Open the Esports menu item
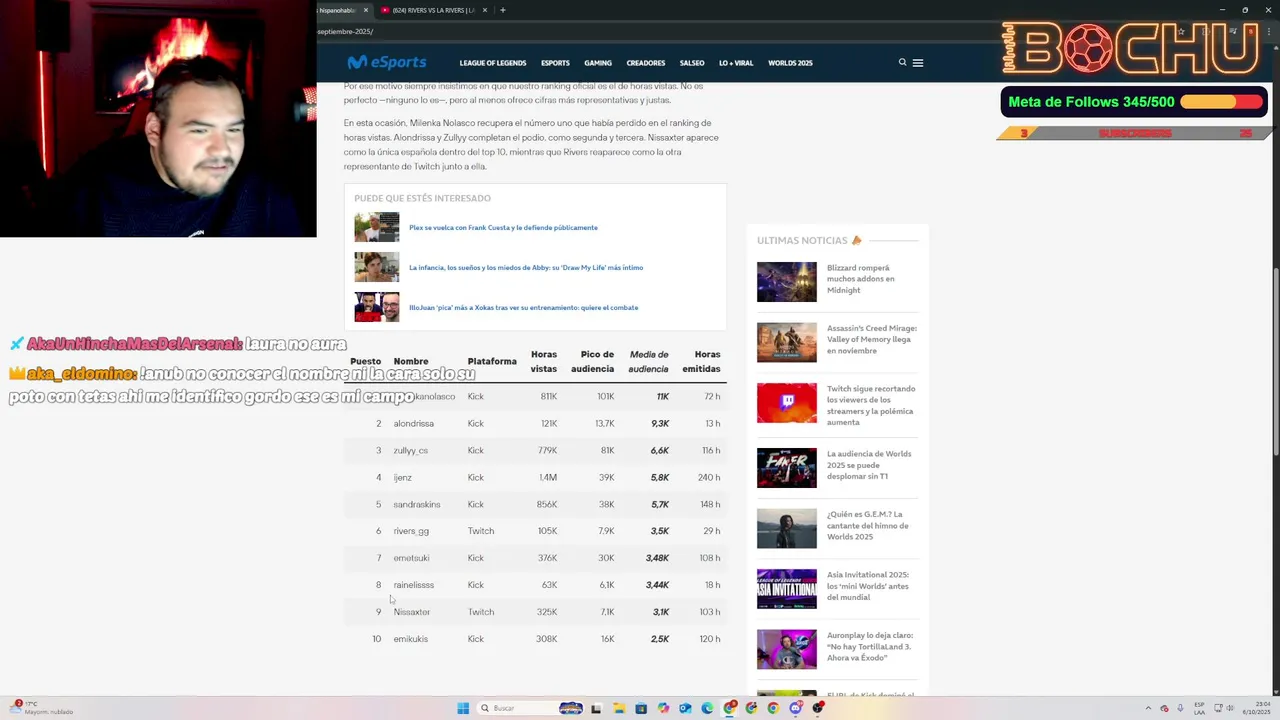 point(555,63)
